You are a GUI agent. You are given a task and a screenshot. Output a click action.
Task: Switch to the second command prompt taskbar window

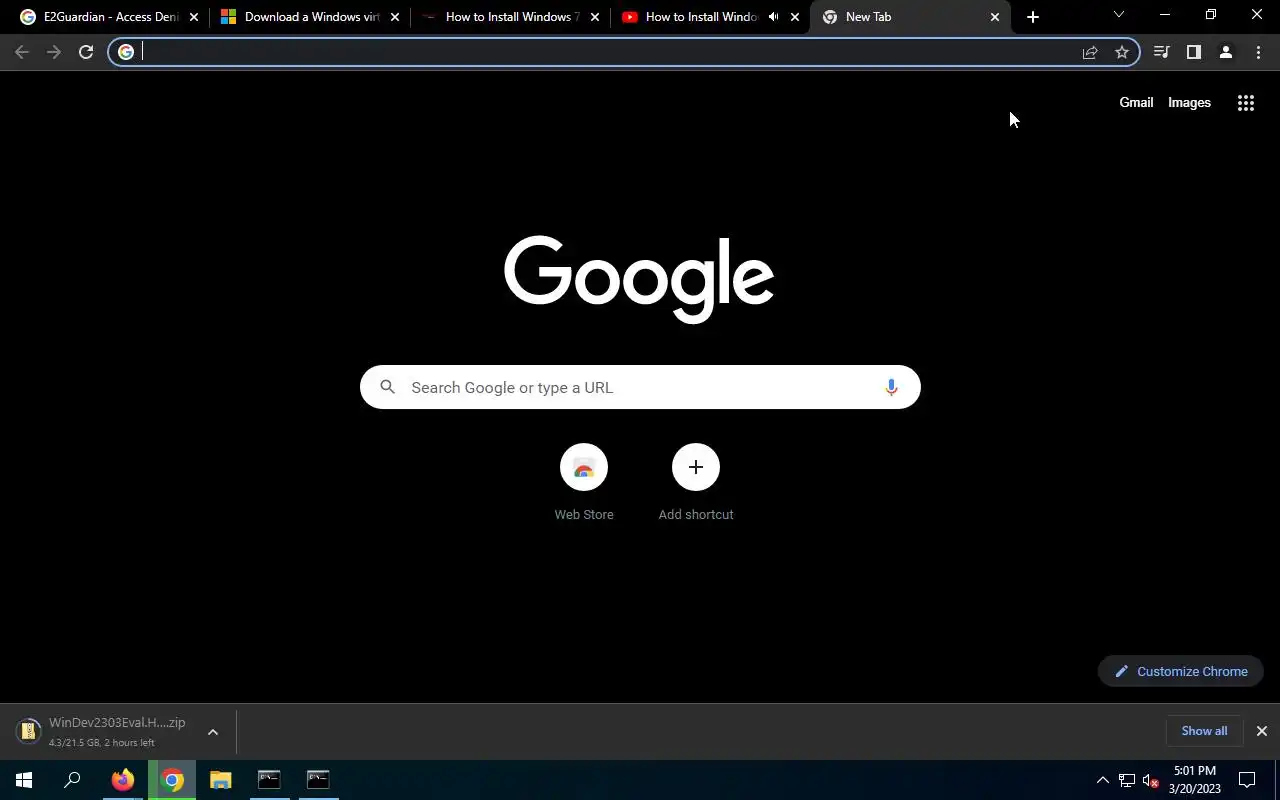click(x=318, y=780)
